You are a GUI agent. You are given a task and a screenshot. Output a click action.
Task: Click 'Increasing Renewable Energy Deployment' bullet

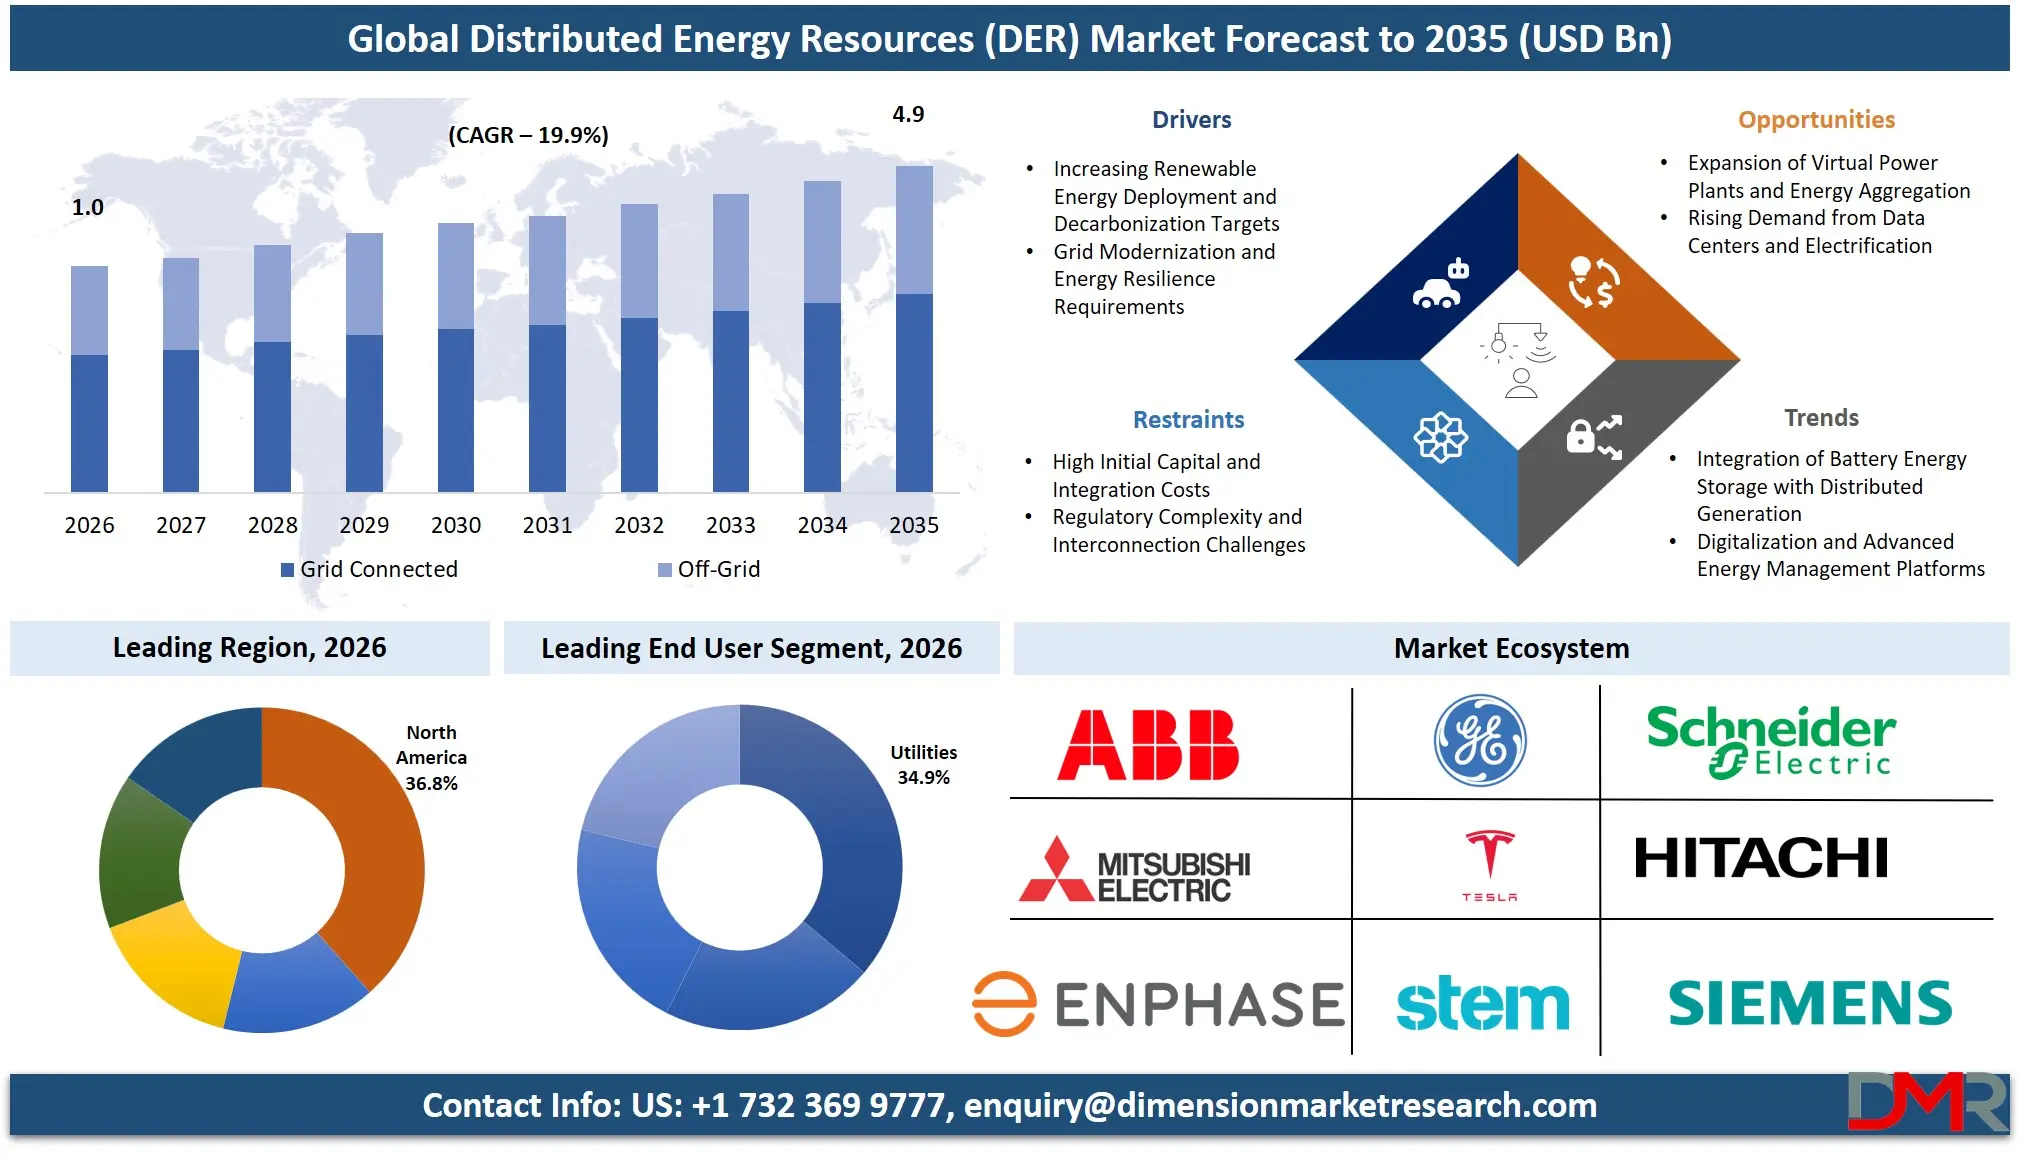click(x=1166, y=196)
